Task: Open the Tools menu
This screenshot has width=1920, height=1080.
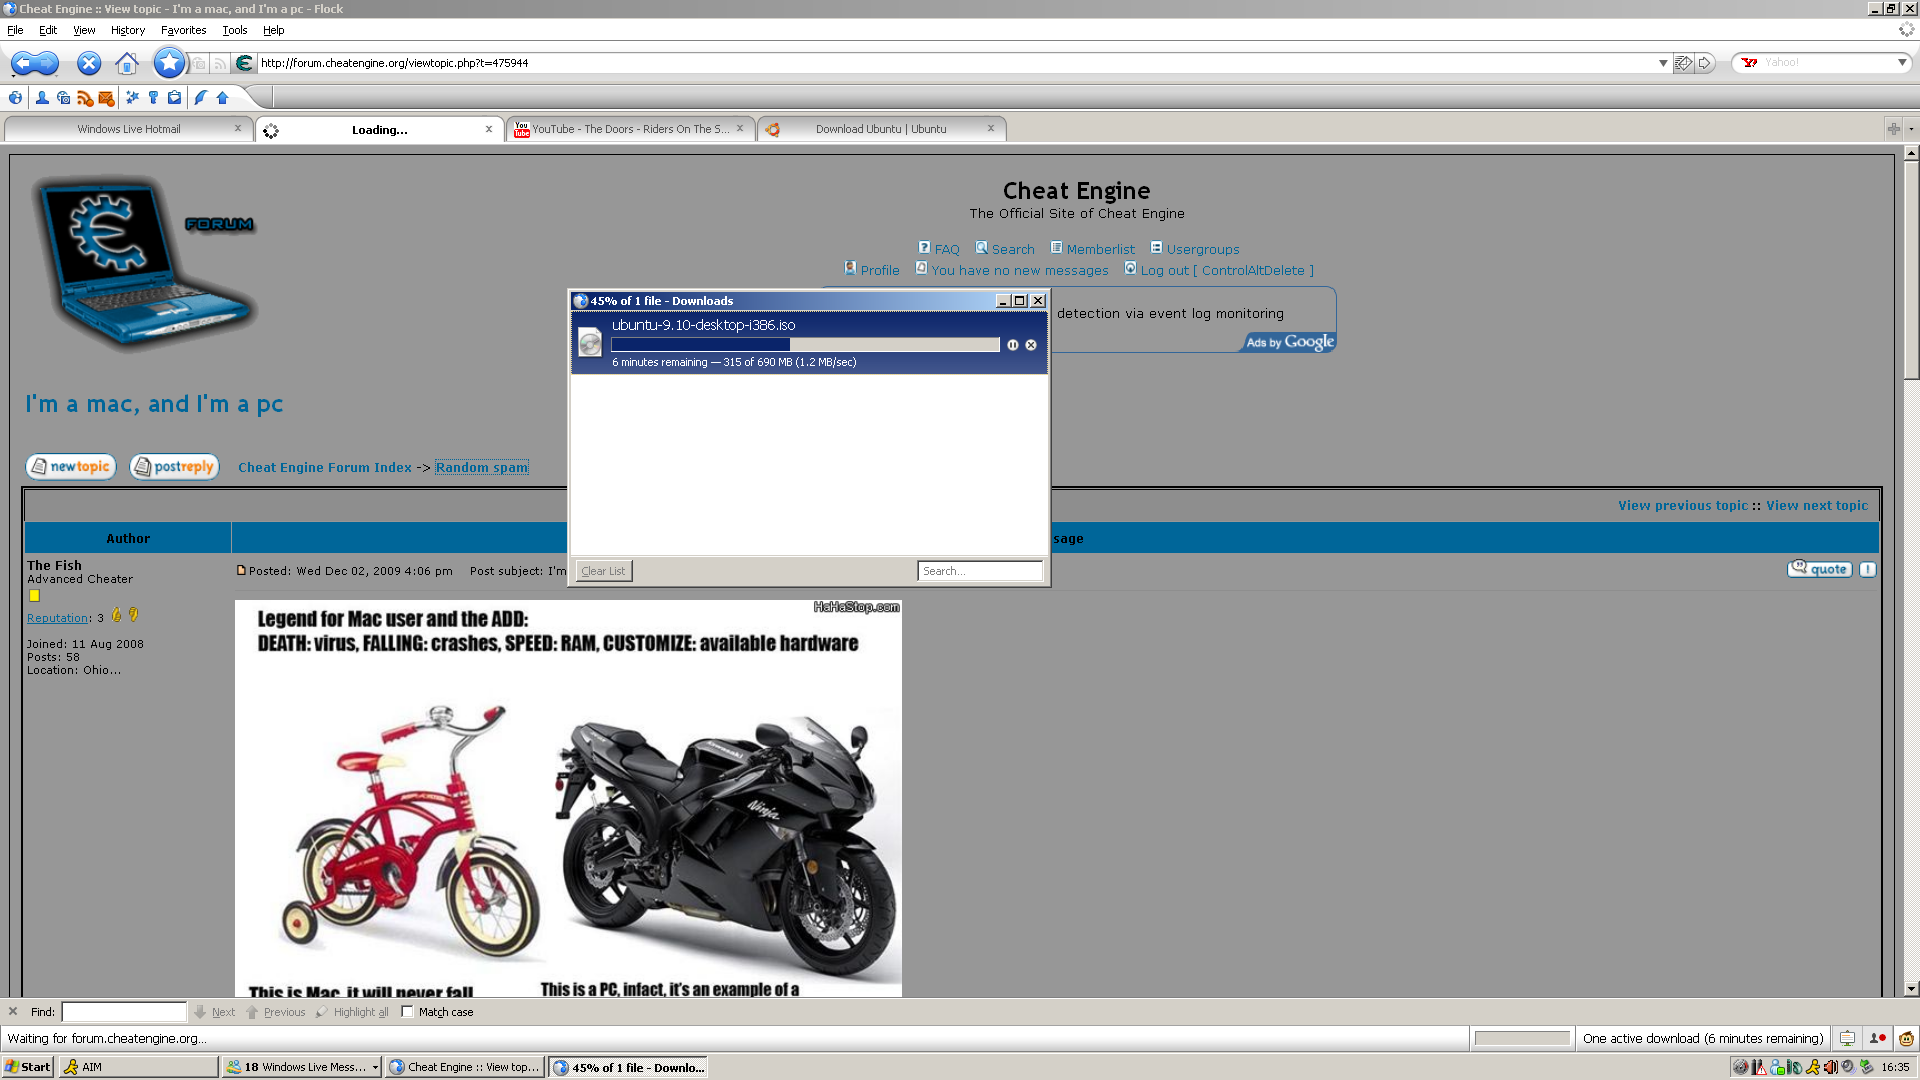Action: click(235, 30)
